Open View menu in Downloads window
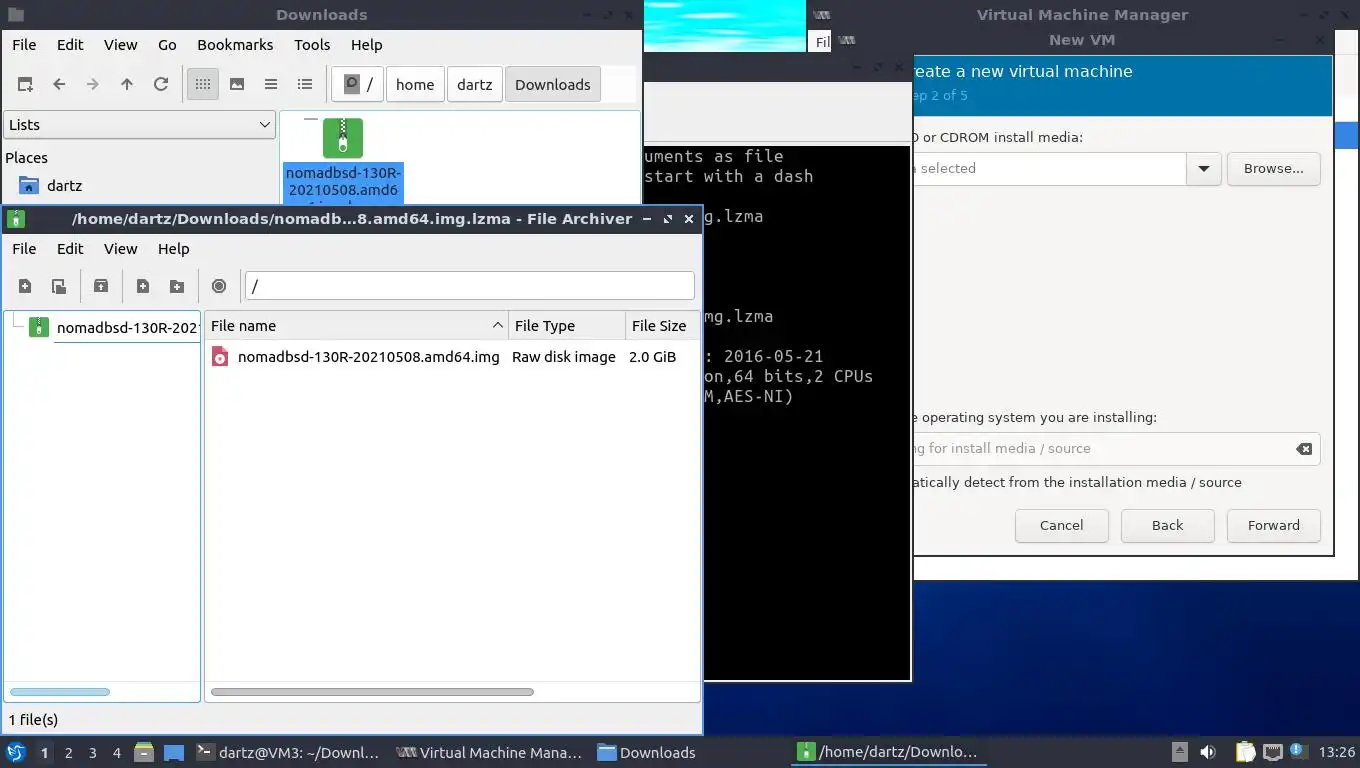The width and height of the screenshot is (1360, 768). (x=120, y=45)
